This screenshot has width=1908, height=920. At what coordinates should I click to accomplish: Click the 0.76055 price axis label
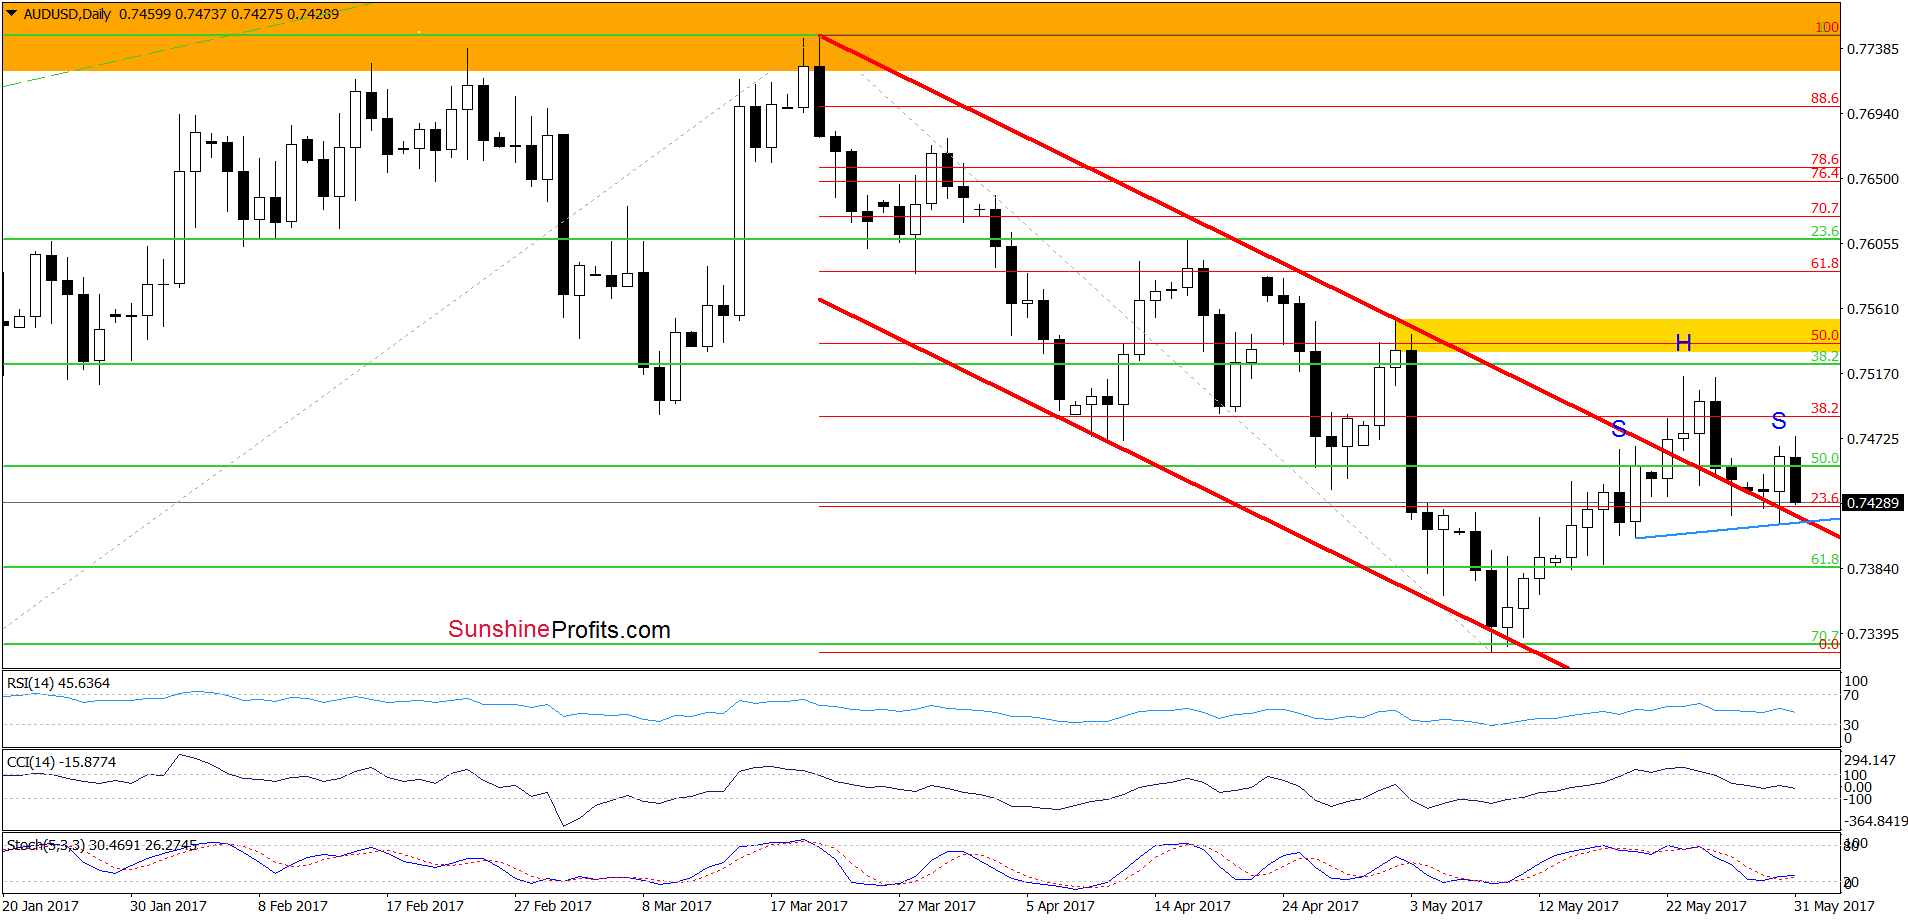click(1872, 244)
